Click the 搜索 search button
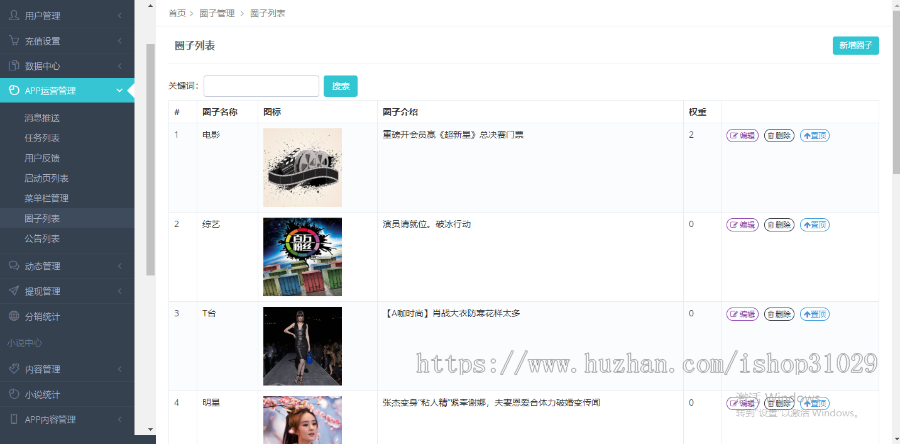 [x=340, y=86]
